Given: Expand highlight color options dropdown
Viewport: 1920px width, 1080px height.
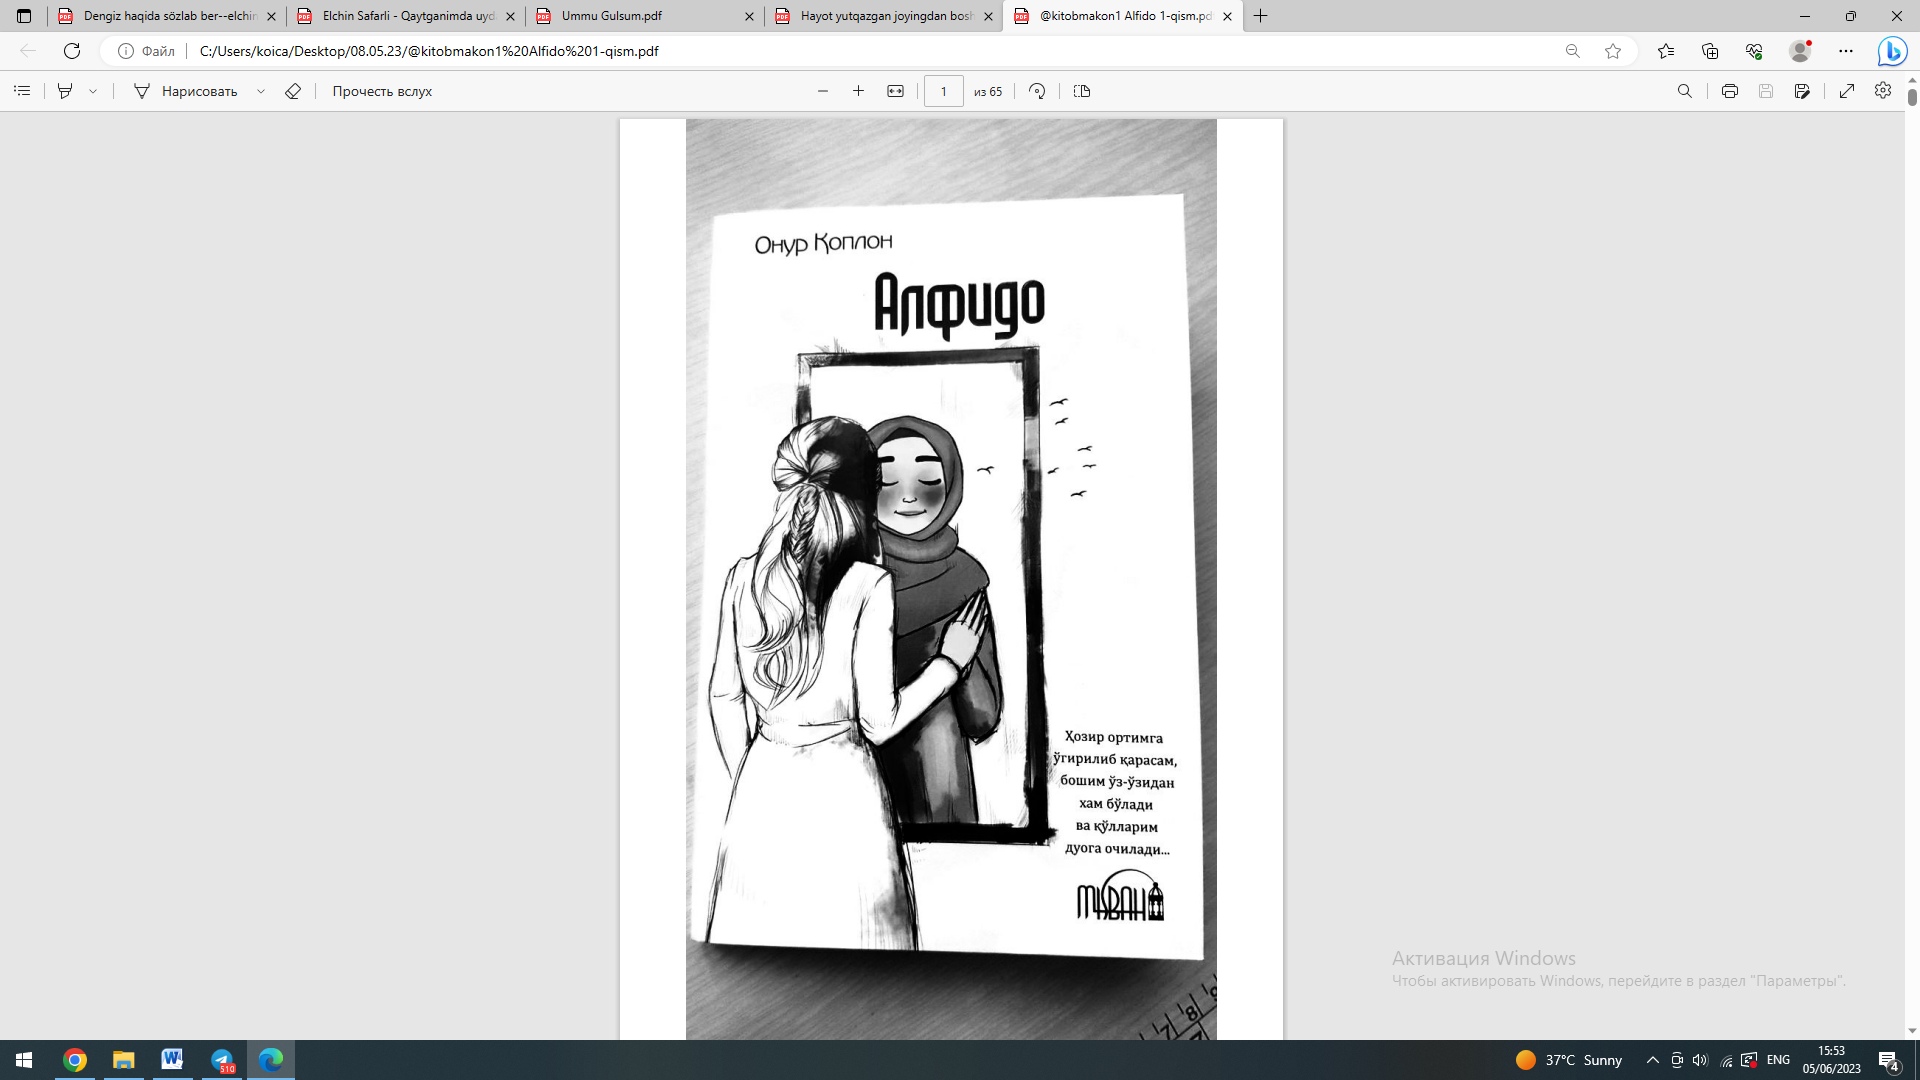Looking at the screenshot, I should pyautogui.click(x=93, y=91).
